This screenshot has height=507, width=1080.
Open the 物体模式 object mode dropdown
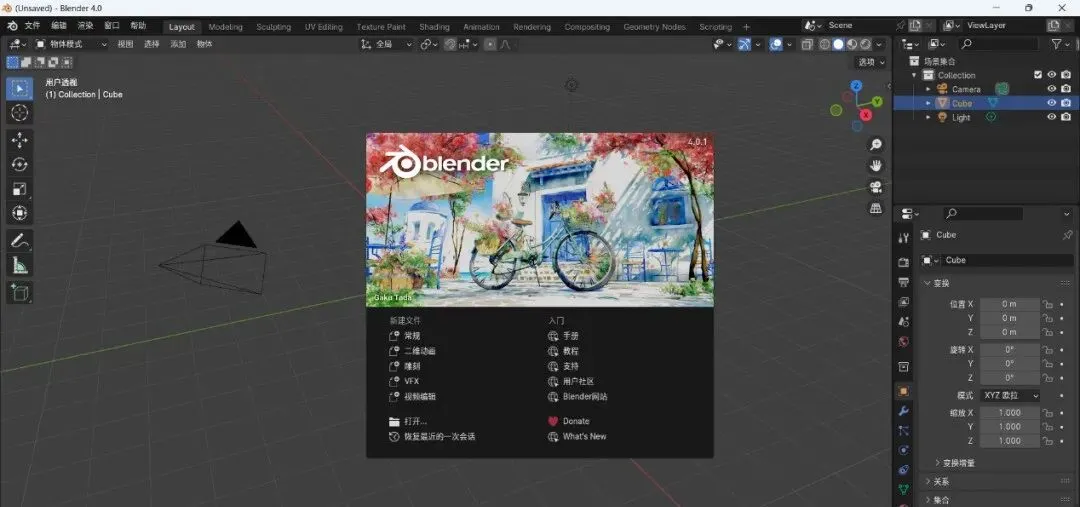coord(71,44)
